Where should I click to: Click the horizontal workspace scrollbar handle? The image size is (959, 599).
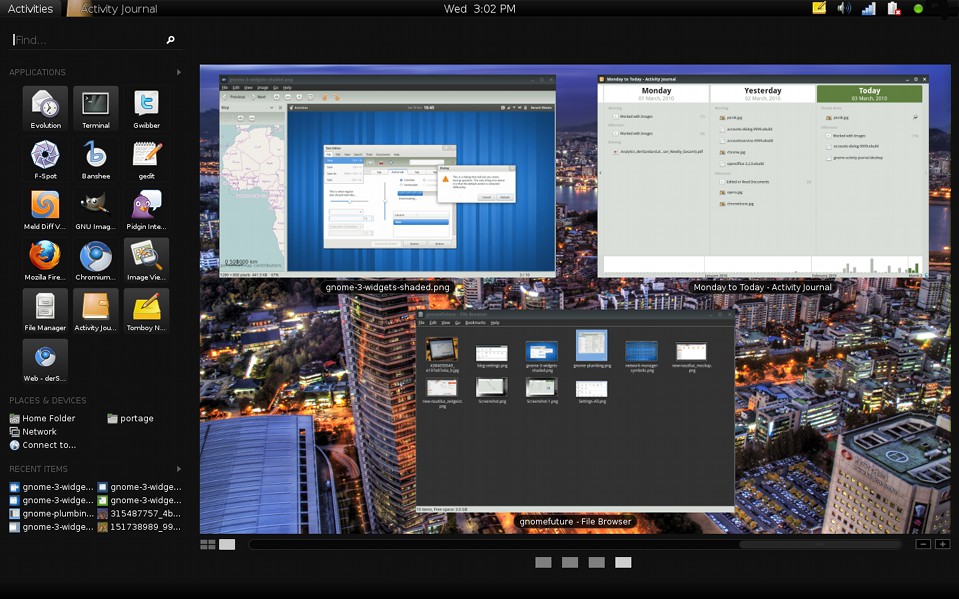tap(820, 544)
